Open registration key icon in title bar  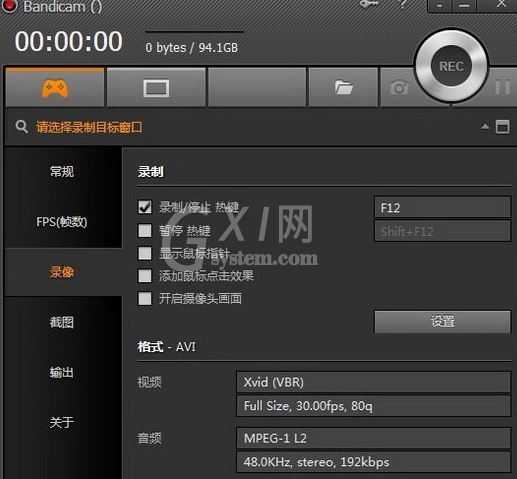(369, 4)
